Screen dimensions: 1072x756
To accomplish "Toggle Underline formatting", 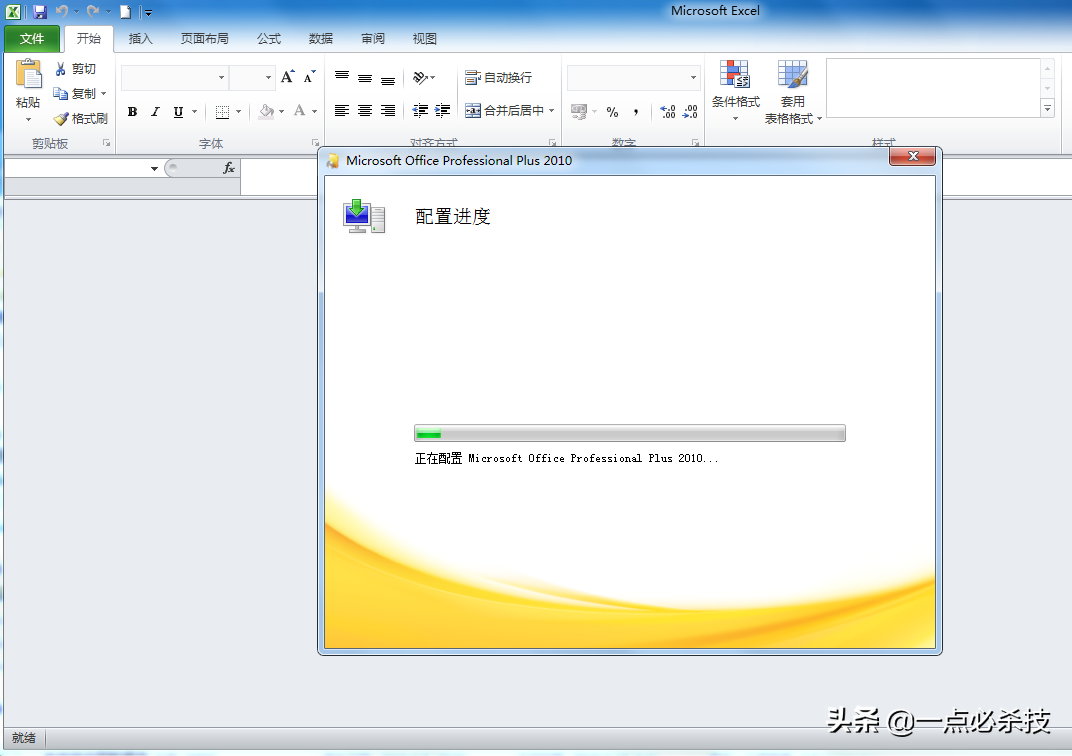I will click(x=178, y=111).
